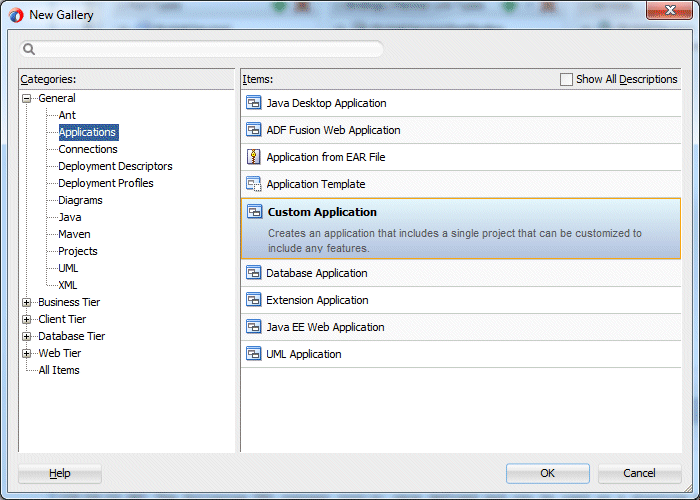Click the search magnifier icon
Viewport: 700px width, 500px height.
tap(29, 49)
